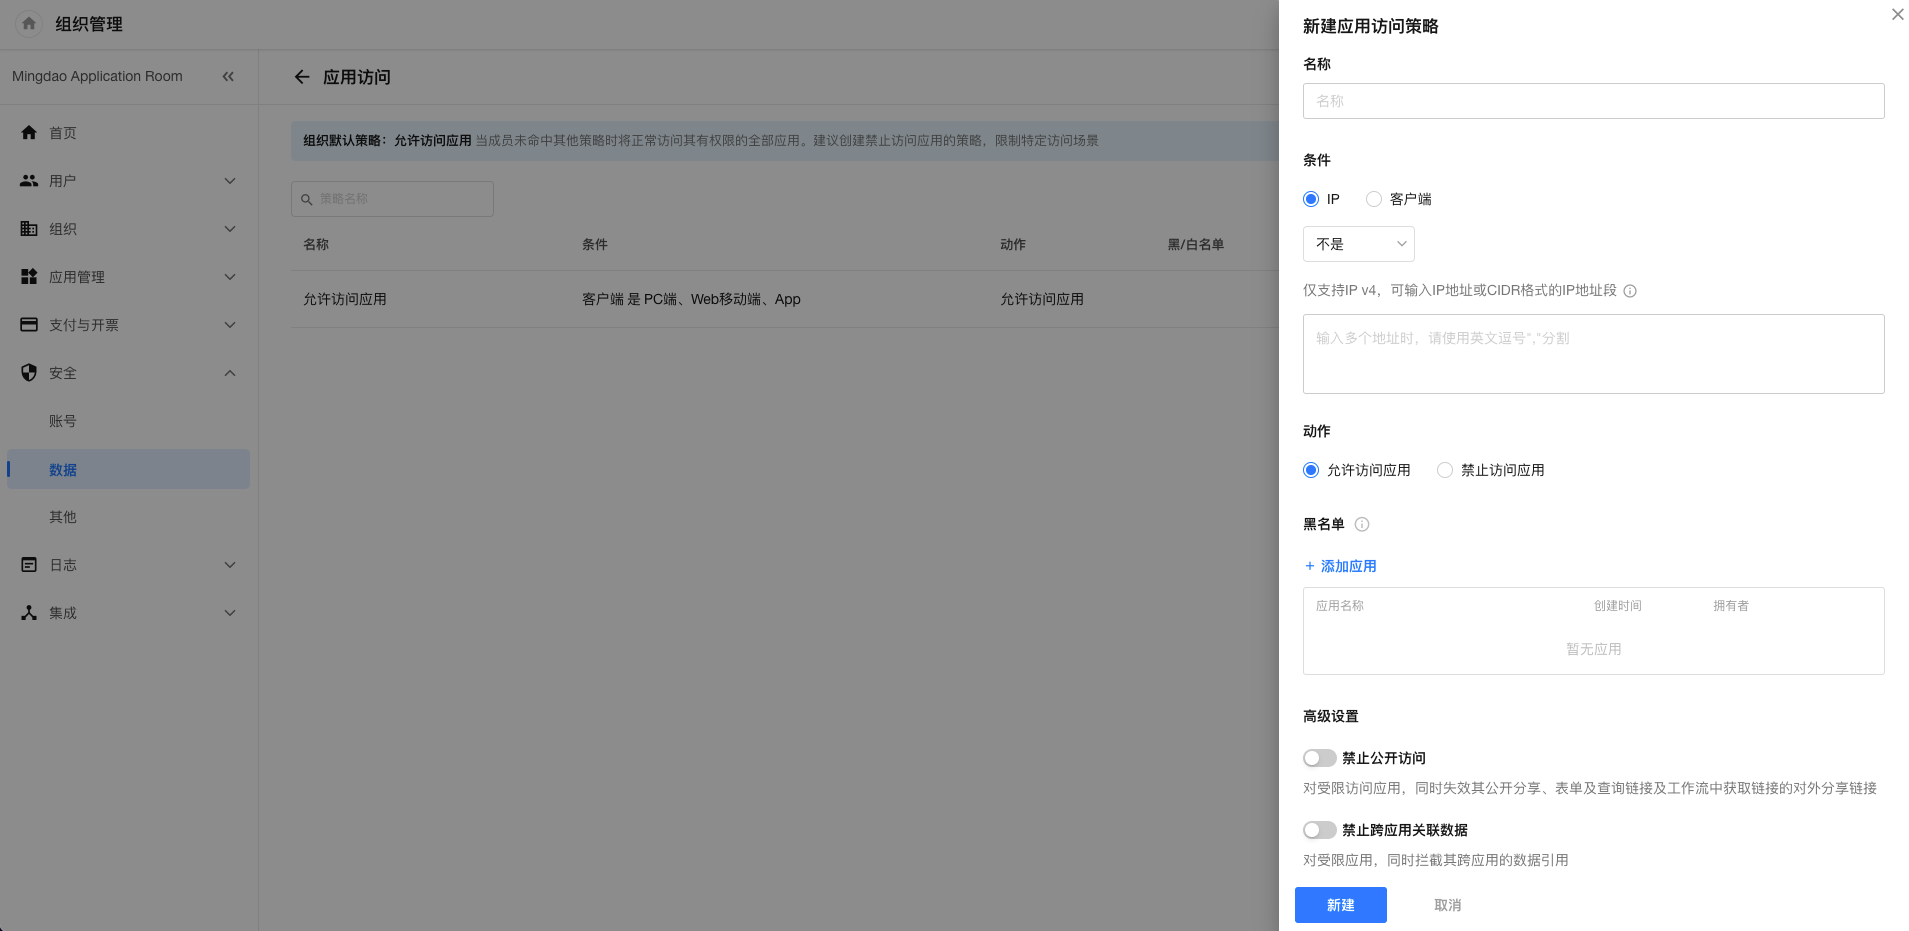Open 账号 under security menu

[x=63, y=421]
